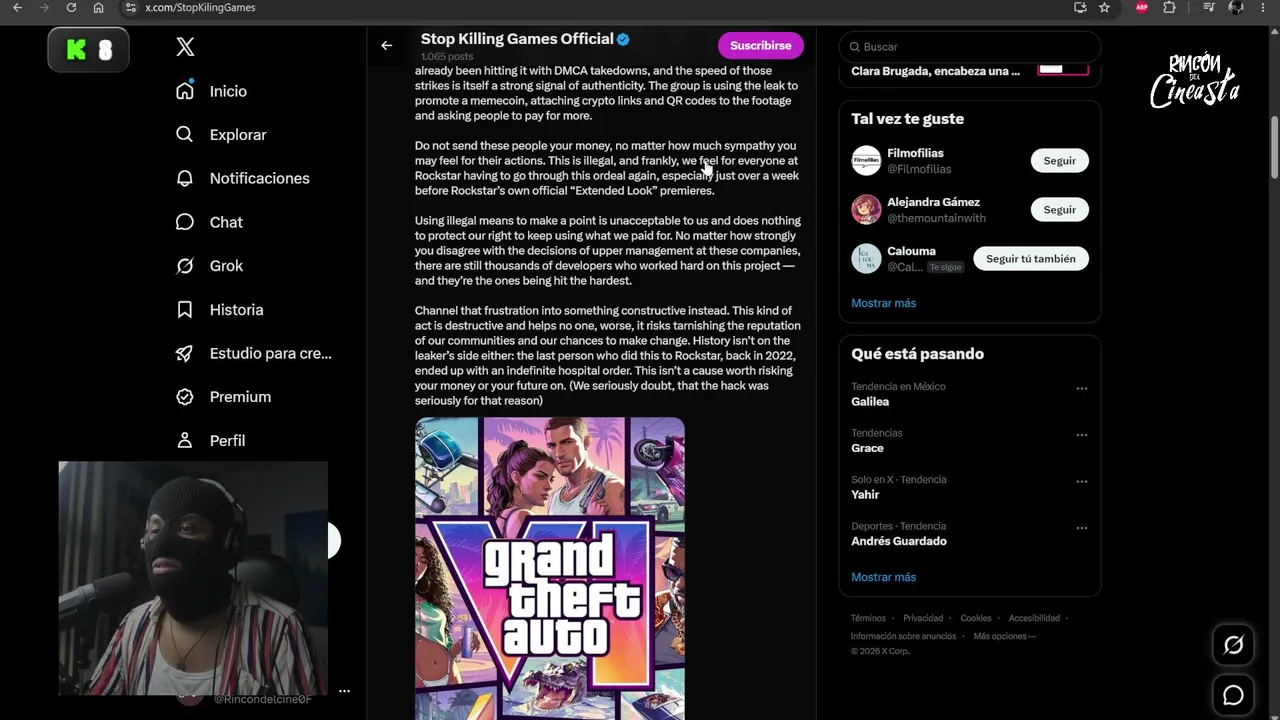Click the browser forward arrow
This screenshot has height=720, width=1280.
[x=44, y=7]
